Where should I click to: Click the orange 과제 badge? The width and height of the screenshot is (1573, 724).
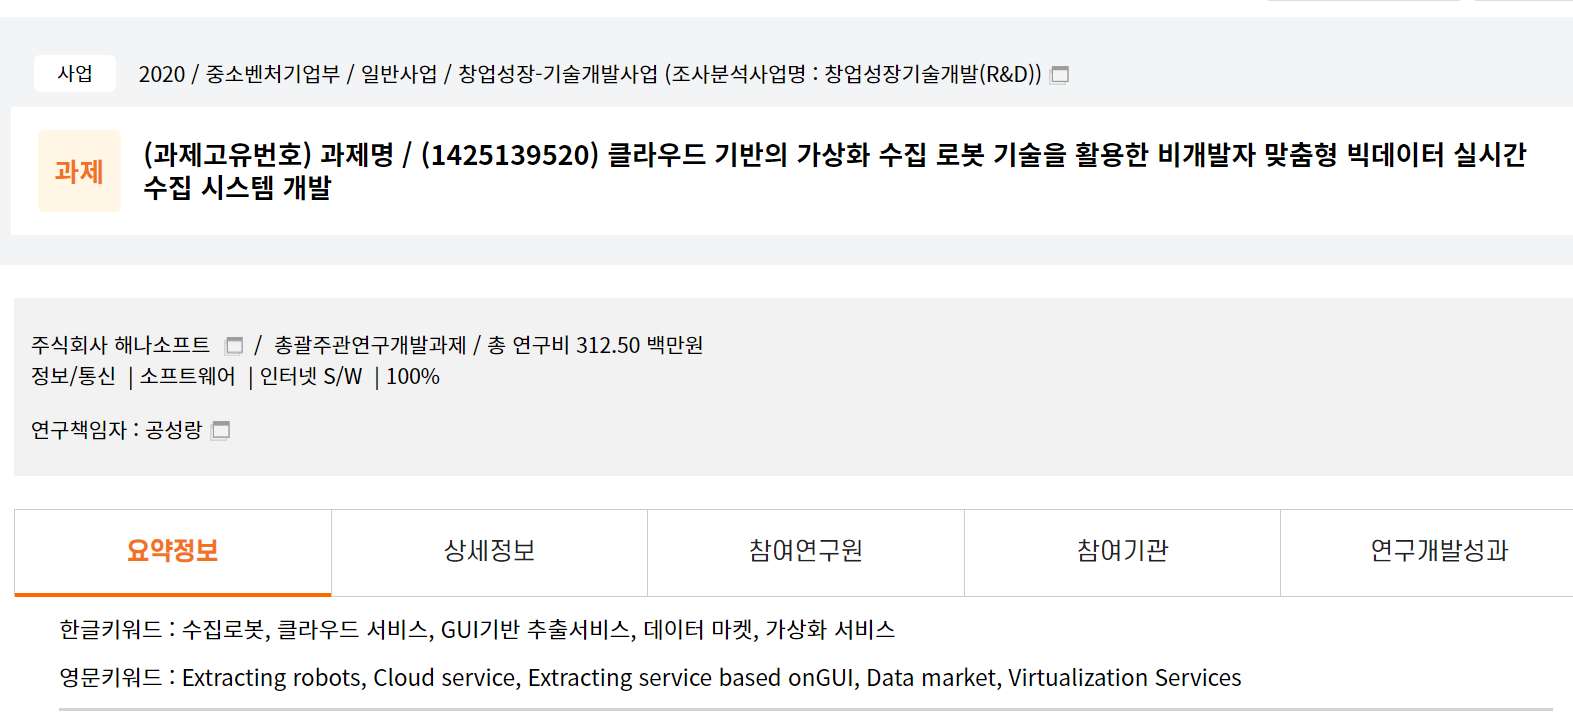(x=79, y=171)
